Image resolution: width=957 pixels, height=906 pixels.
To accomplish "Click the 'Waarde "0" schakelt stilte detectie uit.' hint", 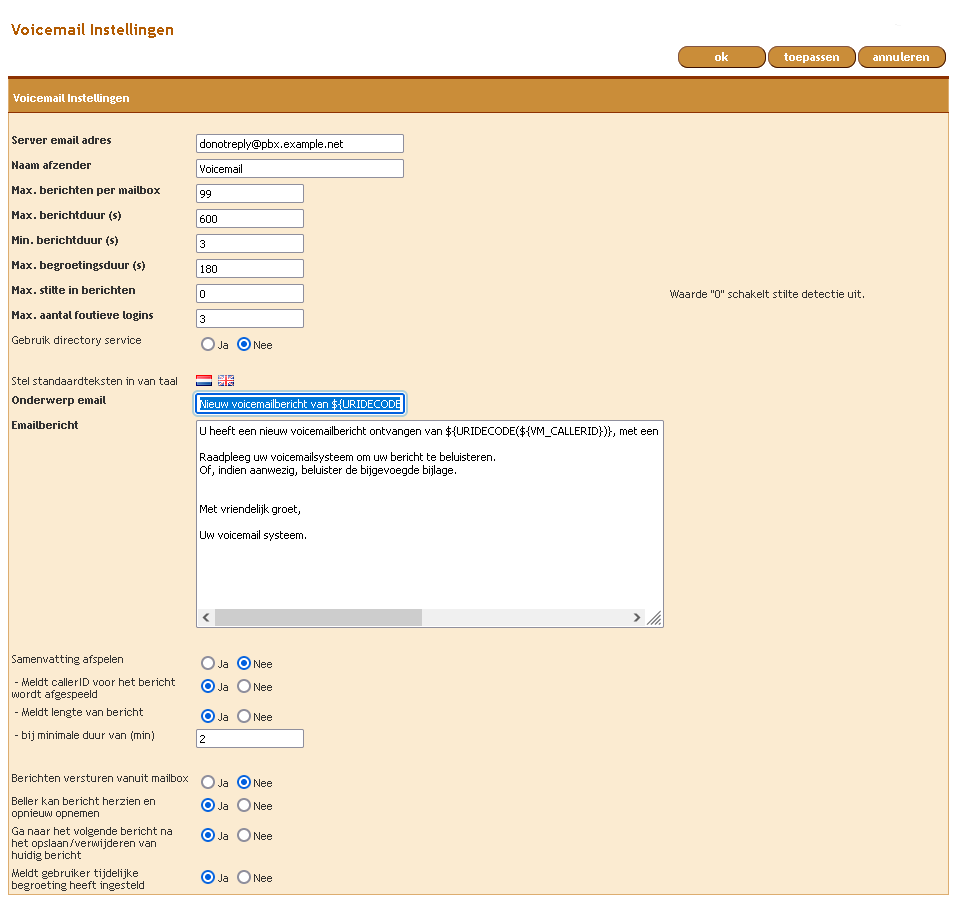I will point(767,294).
